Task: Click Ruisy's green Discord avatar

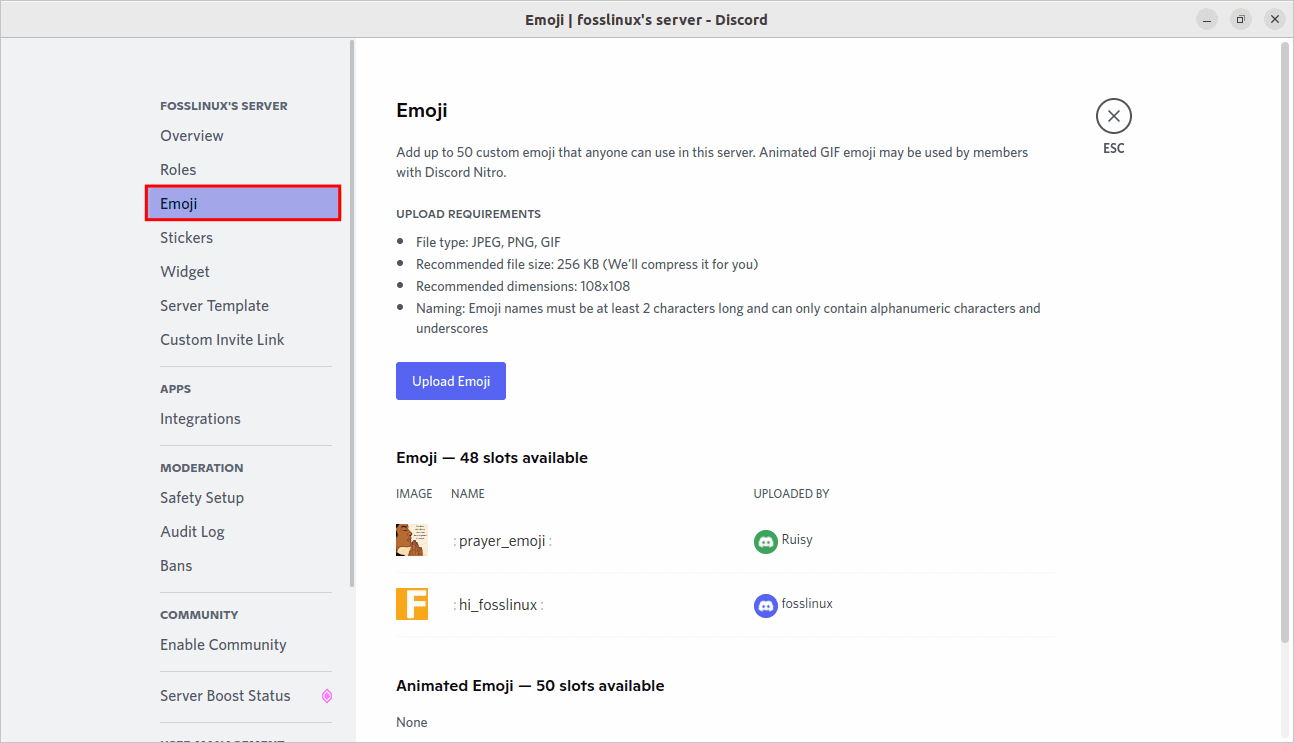Action: click(765, 541)
